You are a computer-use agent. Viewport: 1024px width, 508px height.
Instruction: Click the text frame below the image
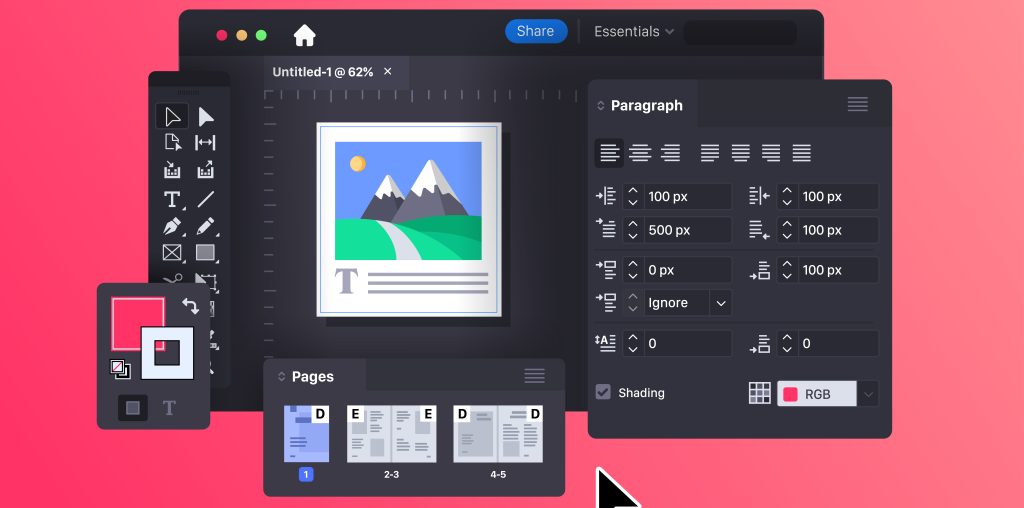411,281
